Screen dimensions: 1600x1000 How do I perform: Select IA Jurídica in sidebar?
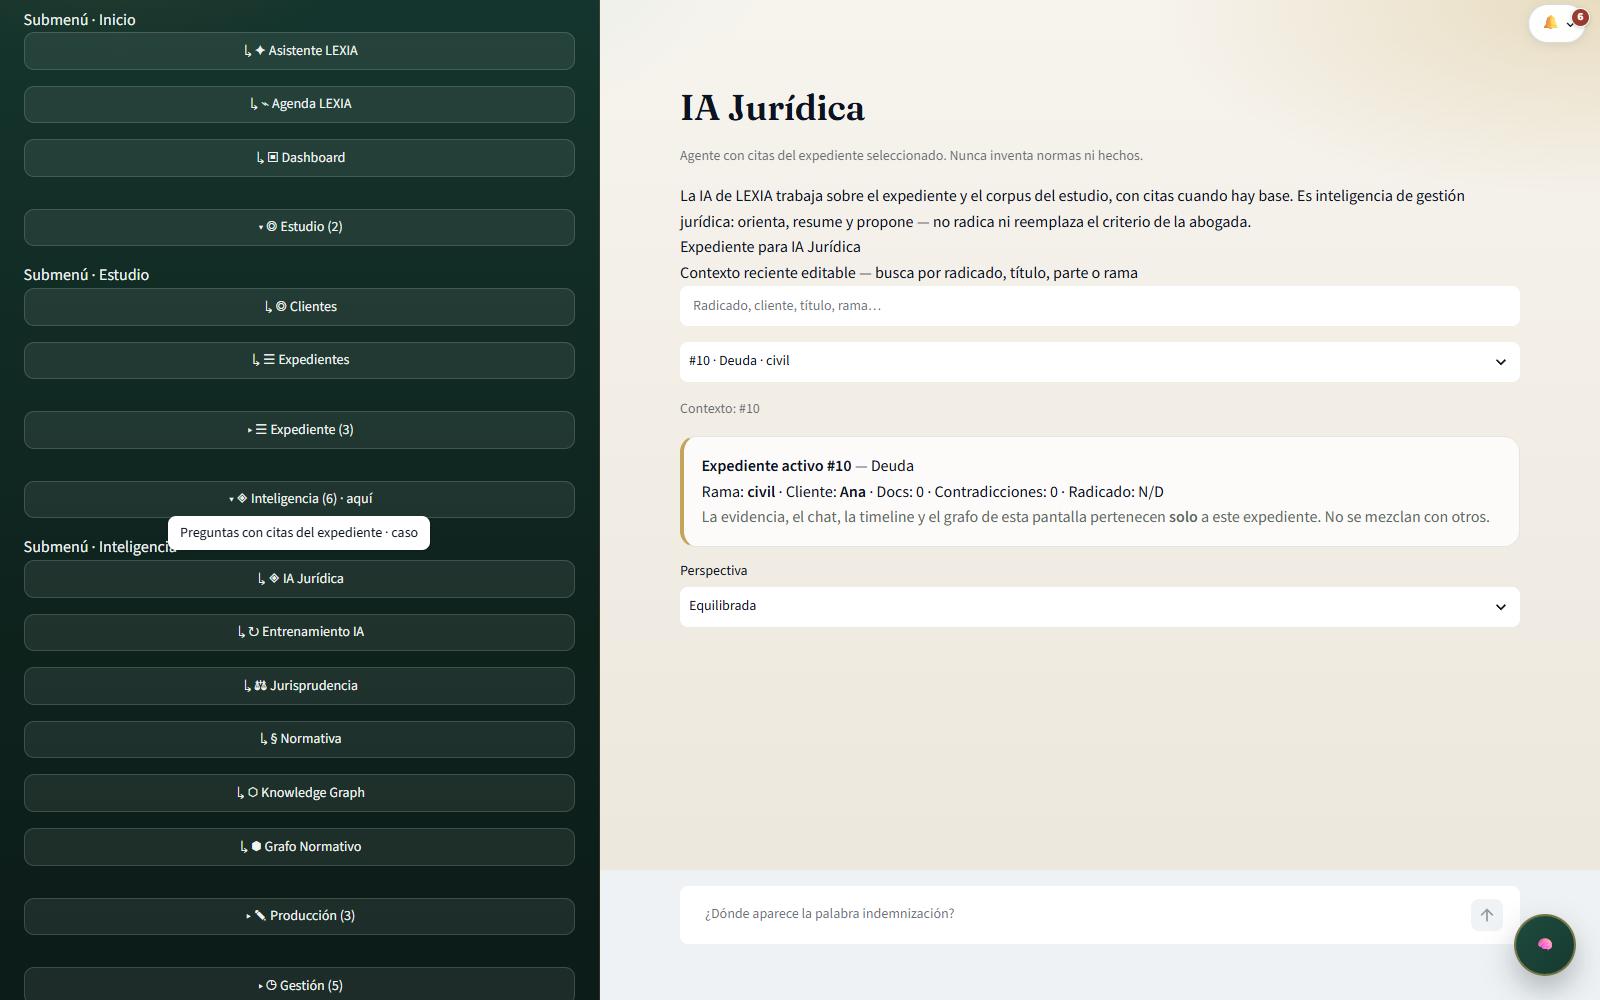299,579
